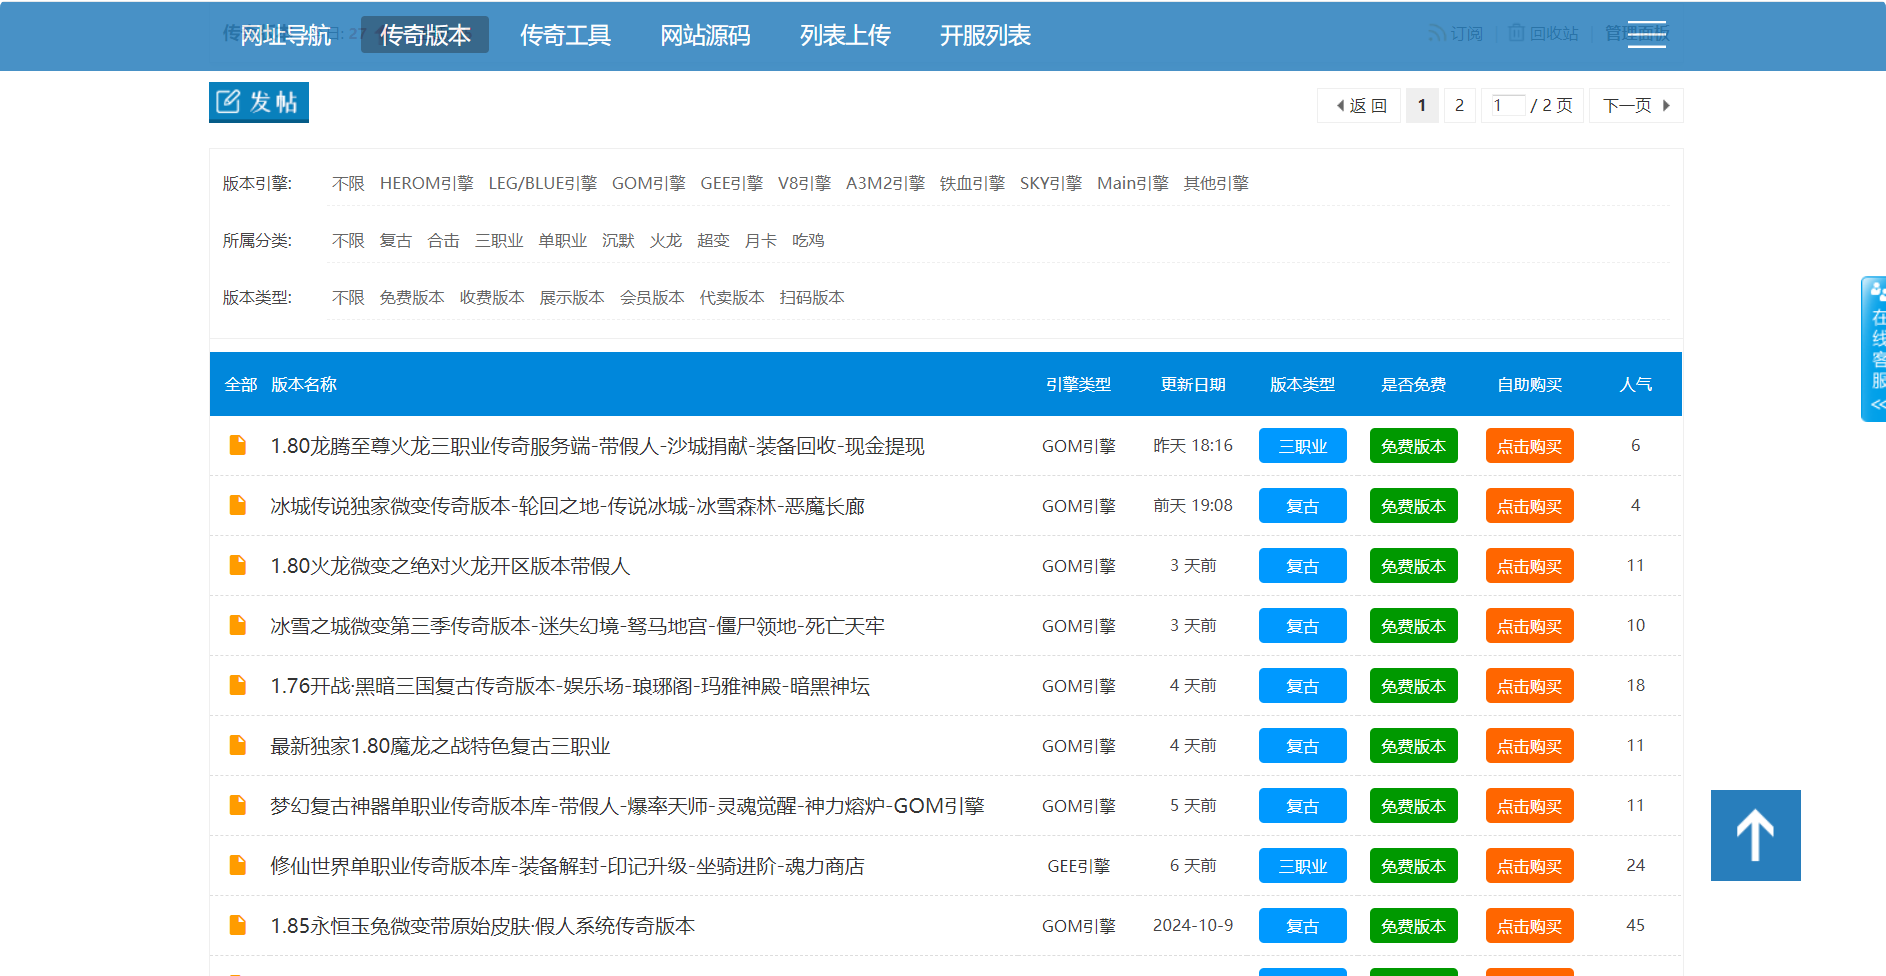This screenshot has width=1886, height=976.
Task: Click the page number input field
Action: click(1507, 105)
